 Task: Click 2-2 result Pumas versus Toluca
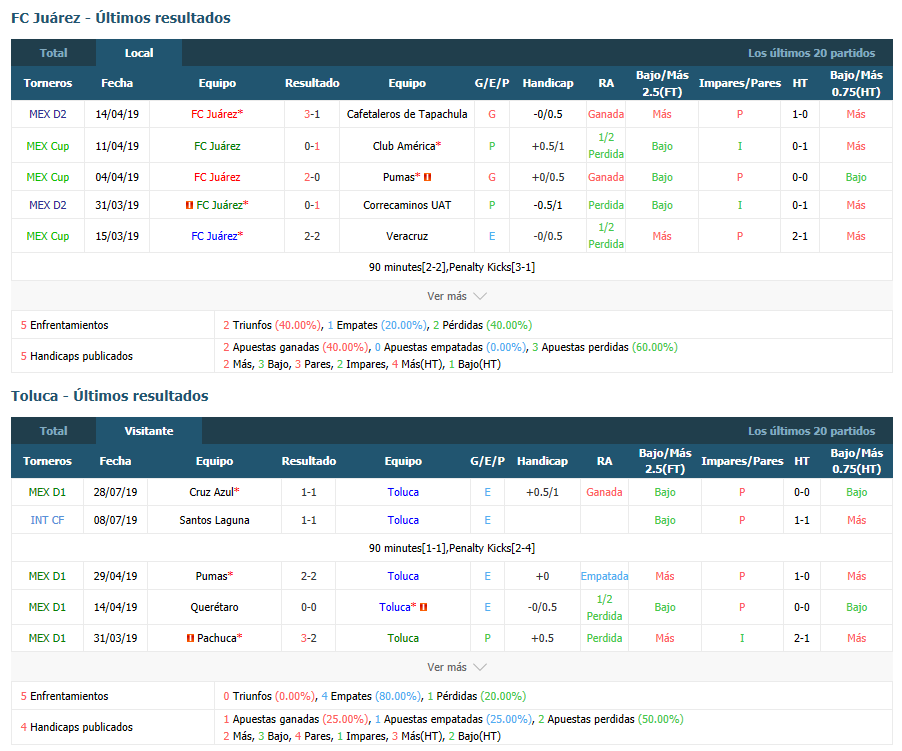[x=308, y=576]
